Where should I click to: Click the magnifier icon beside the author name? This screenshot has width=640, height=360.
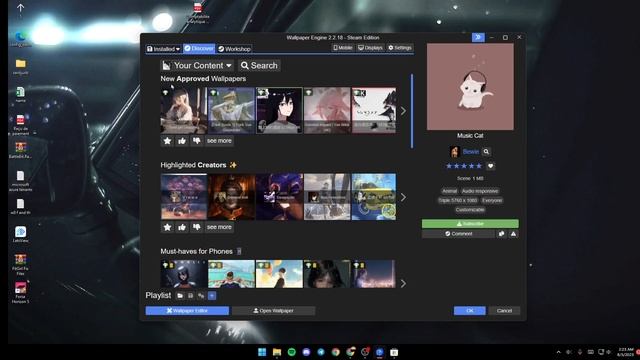pyautogui.click(x=486, y=151)
